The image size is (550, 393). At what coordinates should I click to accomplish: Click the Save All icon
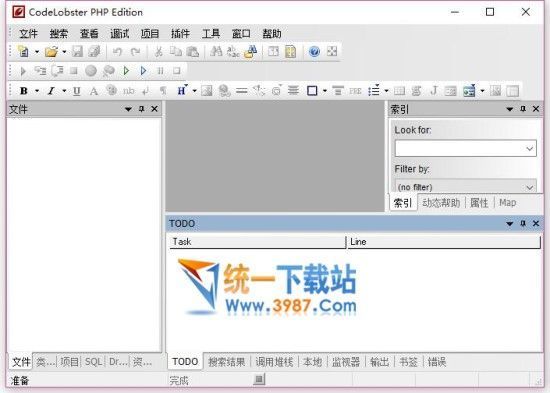pos(94,52)
